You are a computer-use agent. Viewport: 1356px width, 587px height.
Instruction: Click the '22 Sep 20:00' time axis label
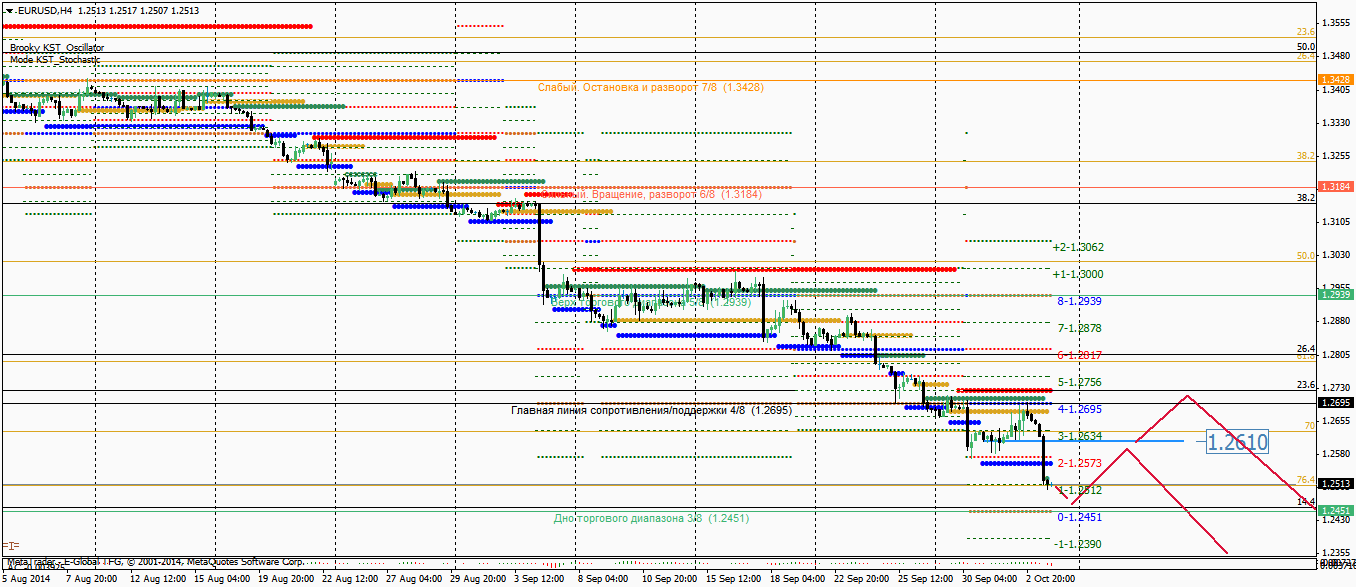861,579
